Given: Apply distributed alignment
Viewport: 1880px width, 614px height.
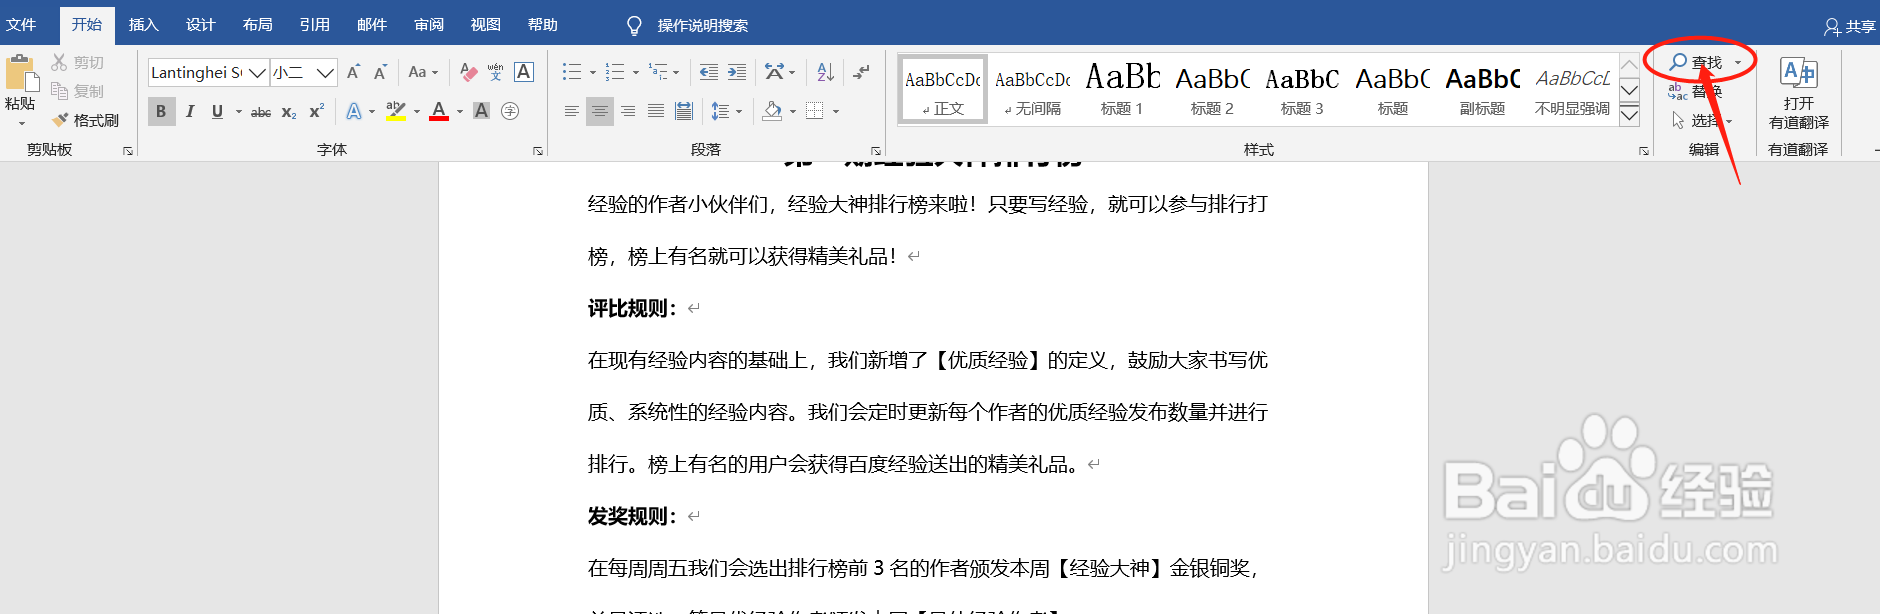Looking at the screenshot, I should [684, 111].
